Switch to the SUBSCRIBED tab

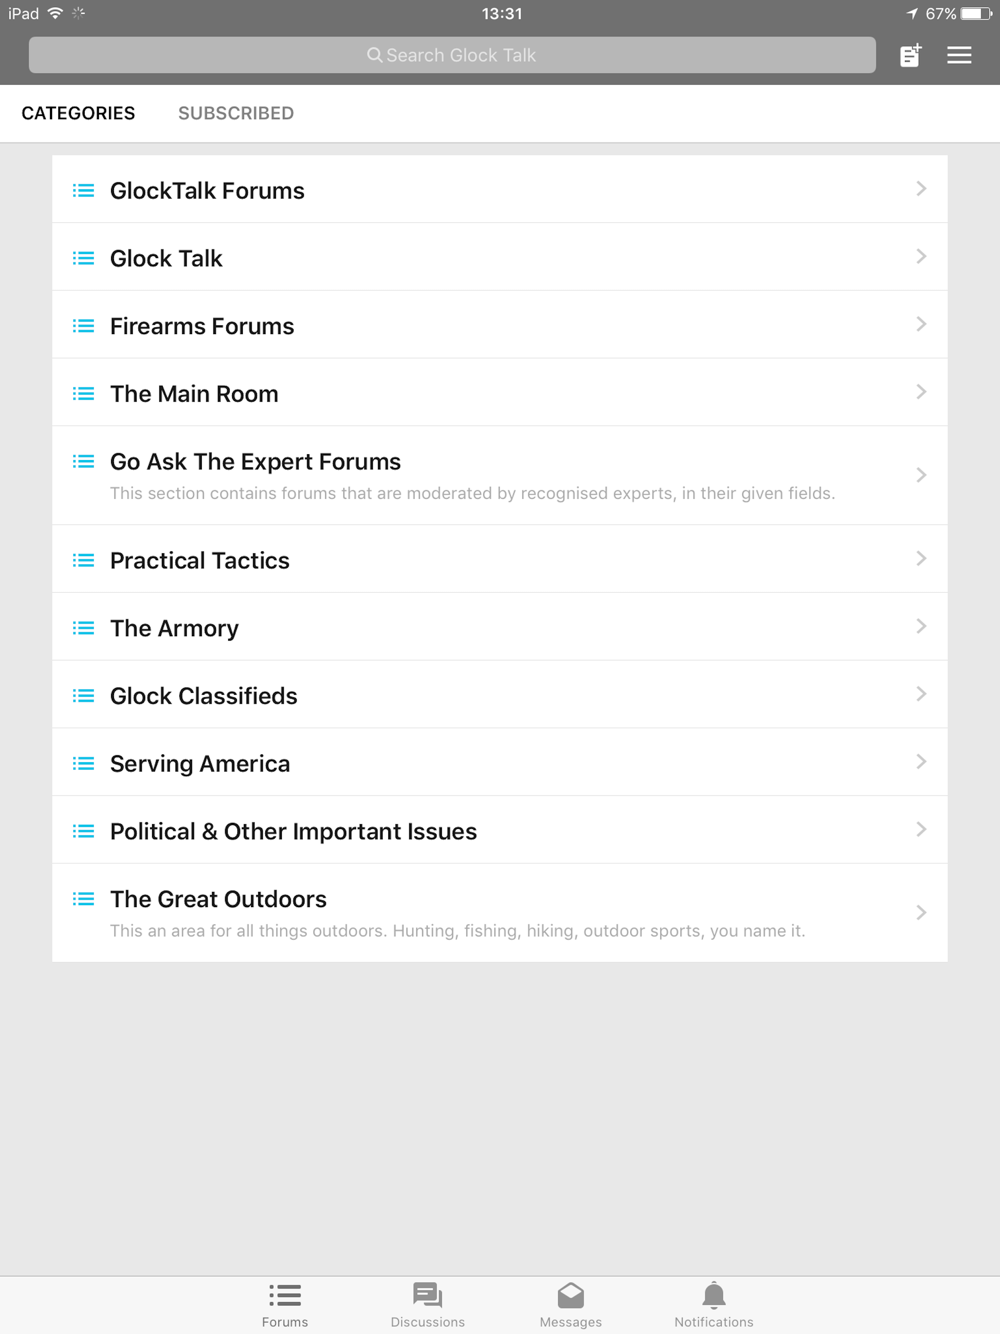[x=236, y=113]
